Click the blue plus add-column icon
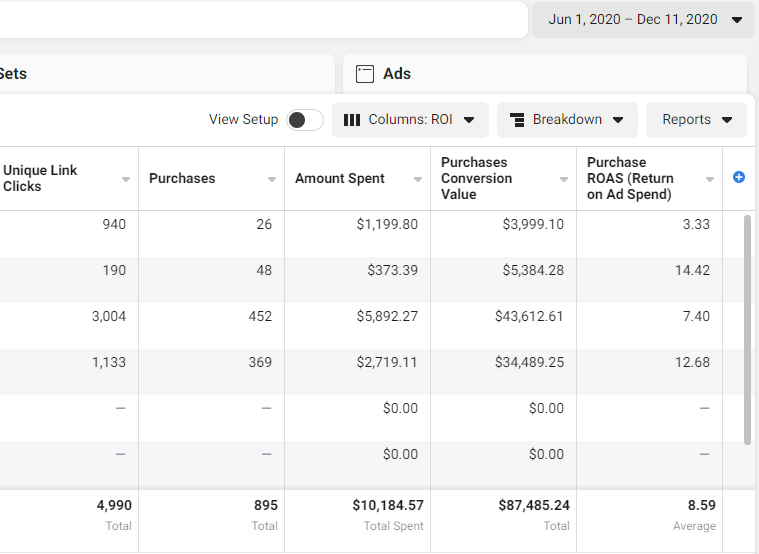This screenshot has height=554, width=759. [x=739, y=177]
